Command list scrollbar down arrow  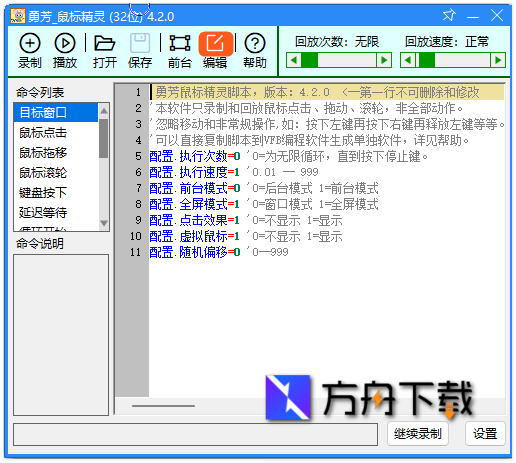(x=104, y=223)
